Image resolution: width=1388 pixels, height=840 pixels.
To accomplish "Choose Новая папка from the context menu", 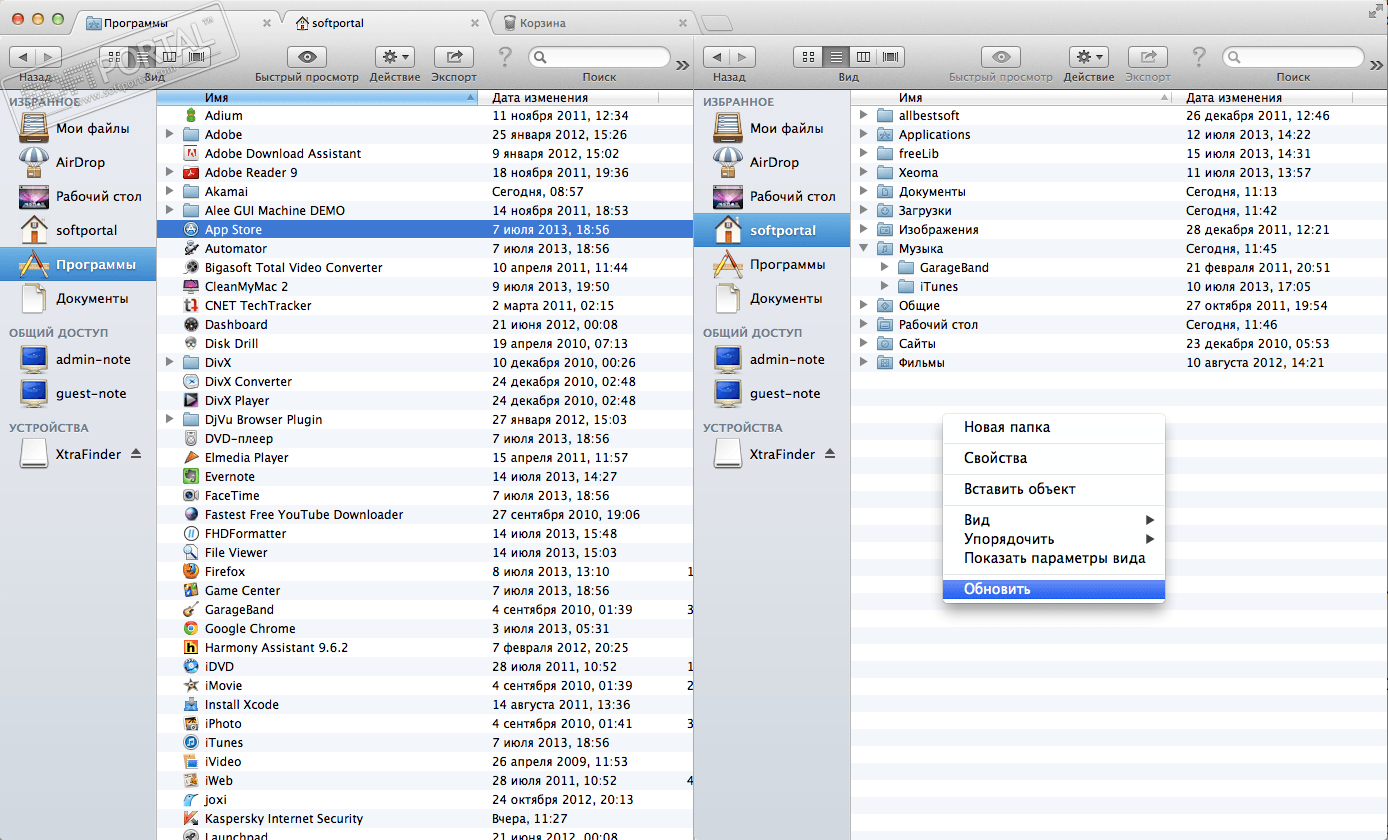I will point(1054,427).
